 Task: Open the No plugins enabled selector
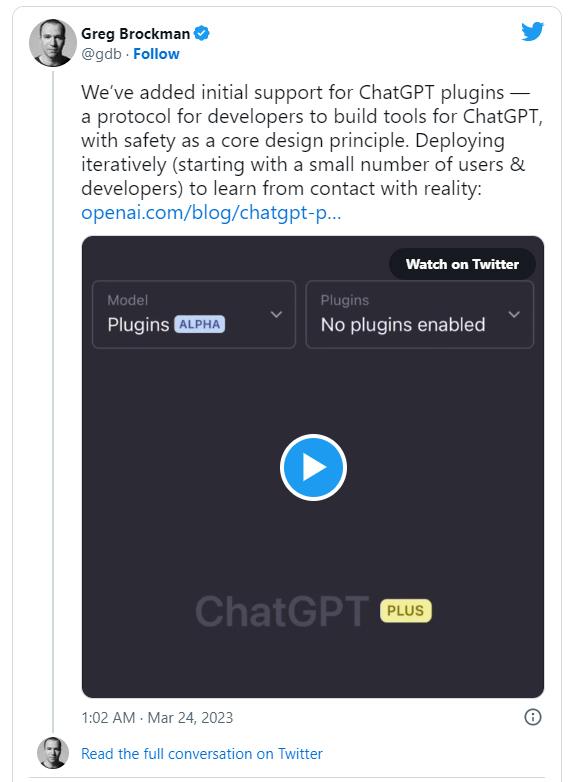tap(419, 314)
